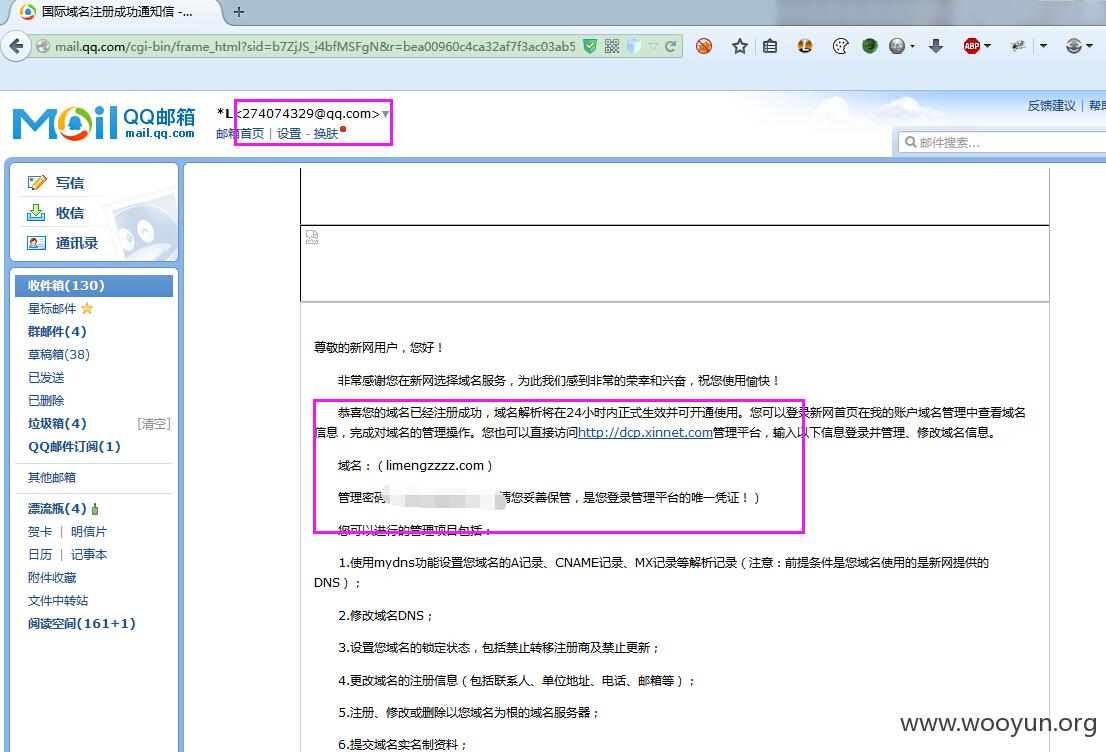Image resolution: width=1106 pixels, height=752 pixels.
Task: Open 其他邮箱
Action: point(51,478)
